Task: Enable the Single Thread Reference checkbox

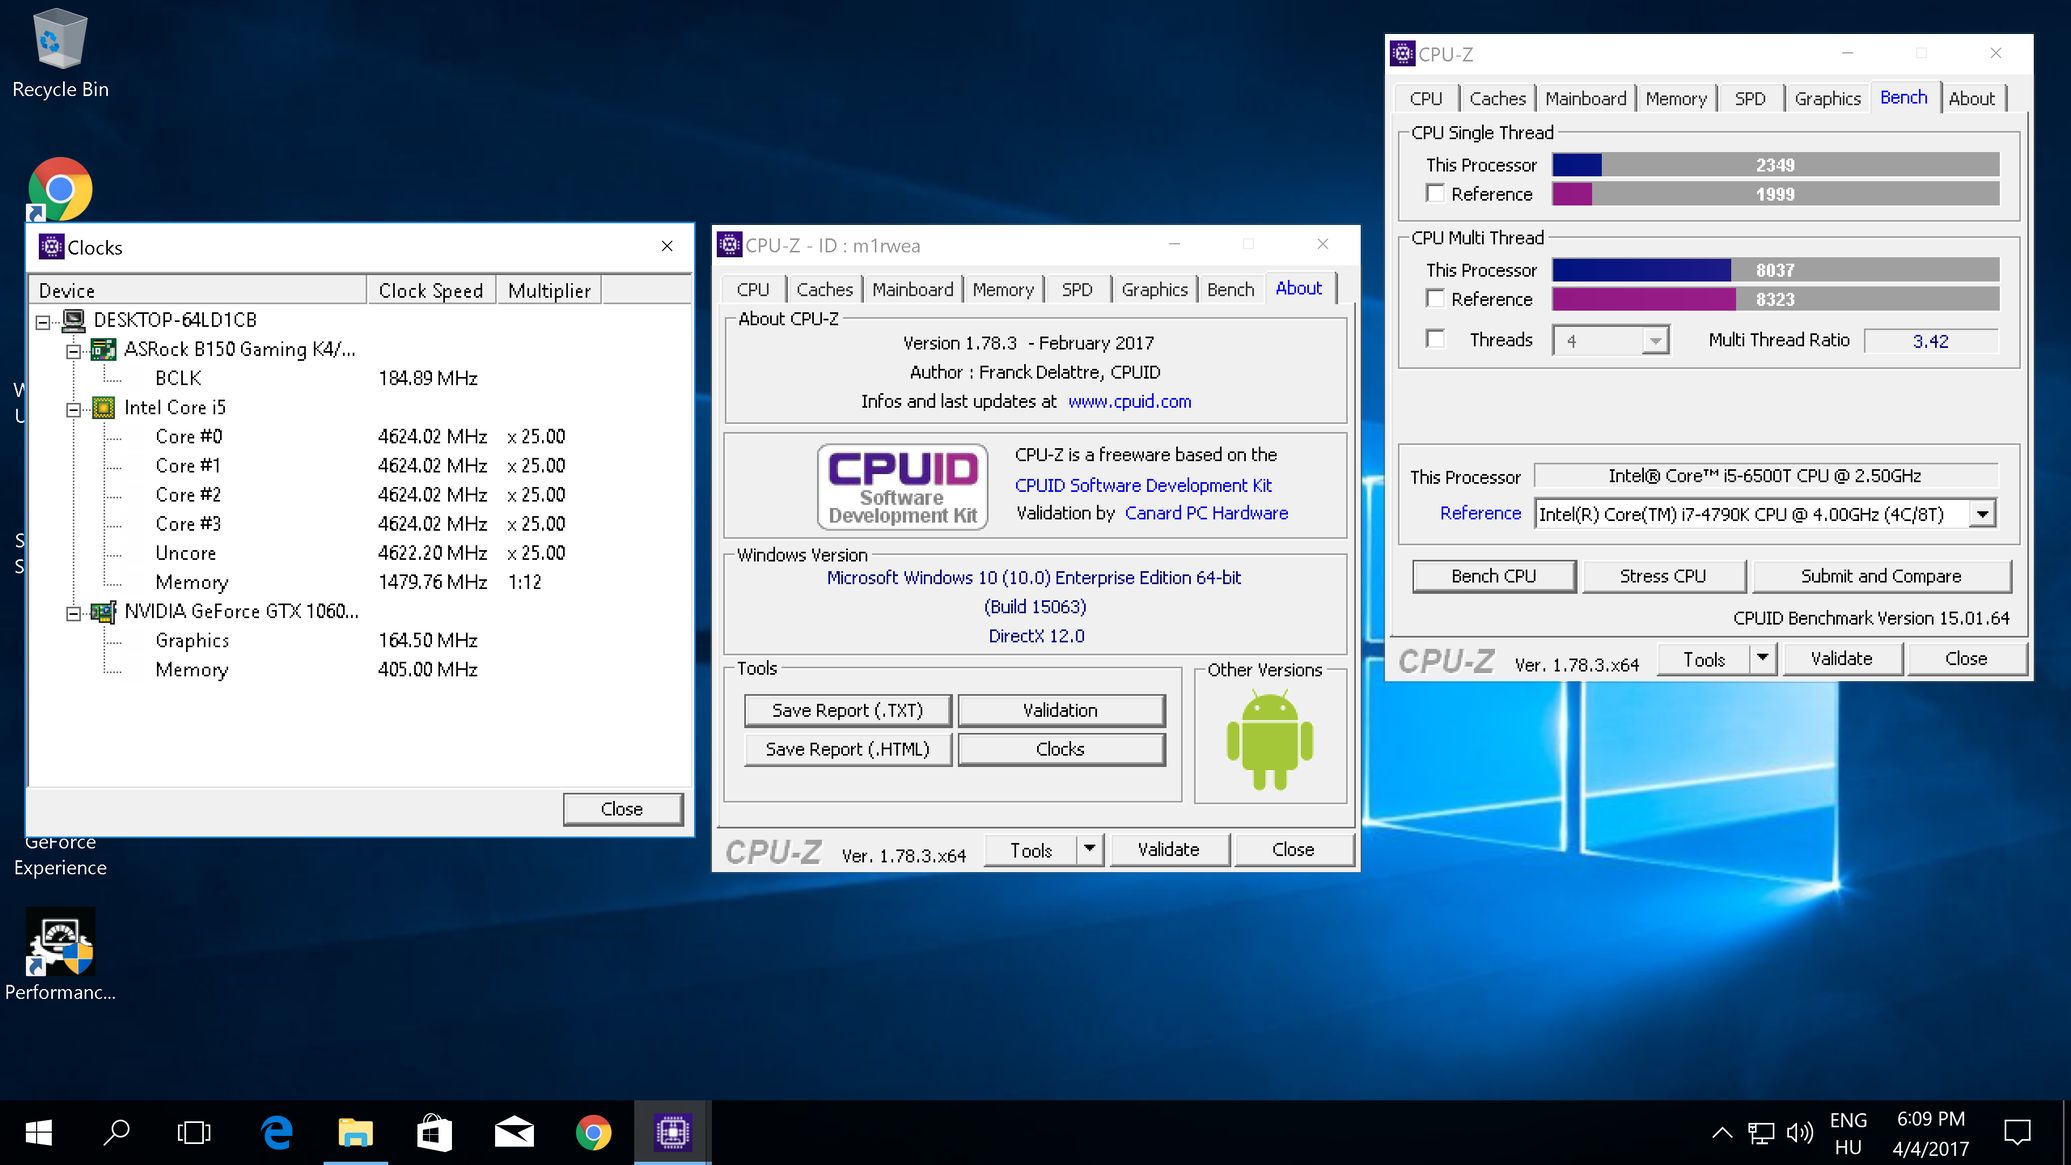Action: (1436, 193)
